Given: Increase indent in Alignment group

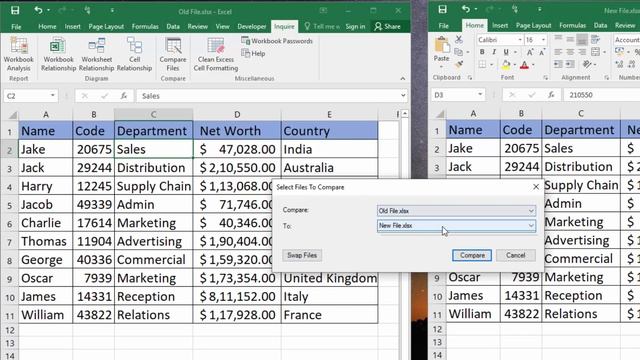Looking at the screenshot, I should click(x=570, y=64).
